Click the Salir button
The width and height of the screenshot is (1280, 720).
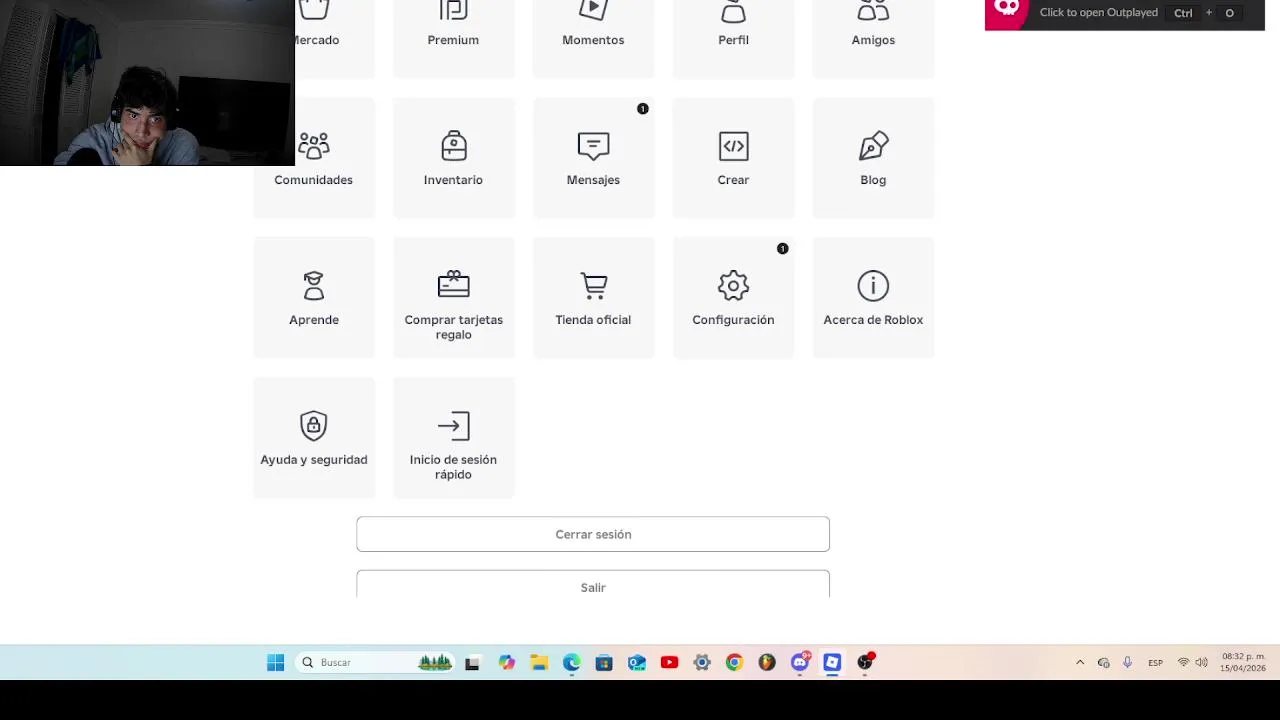[x=593, y=585]
